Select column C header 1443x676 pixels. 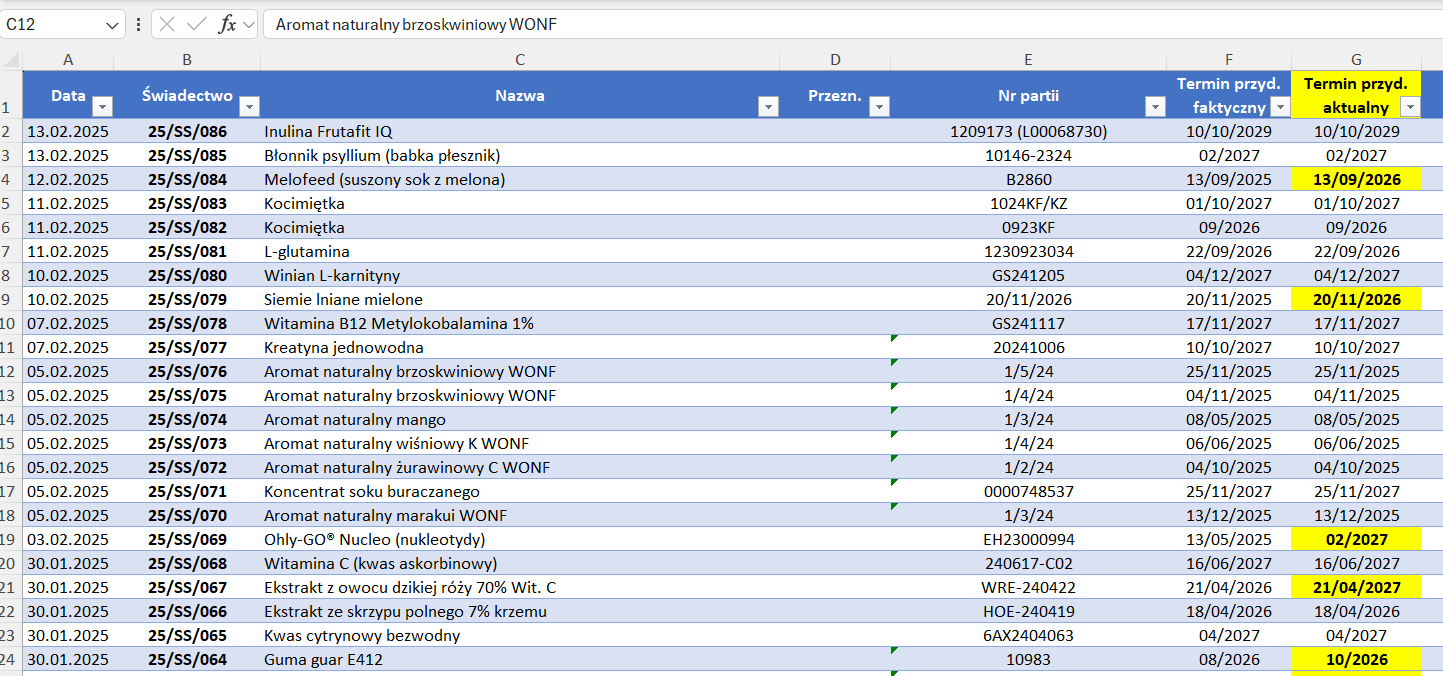(519, 60)
